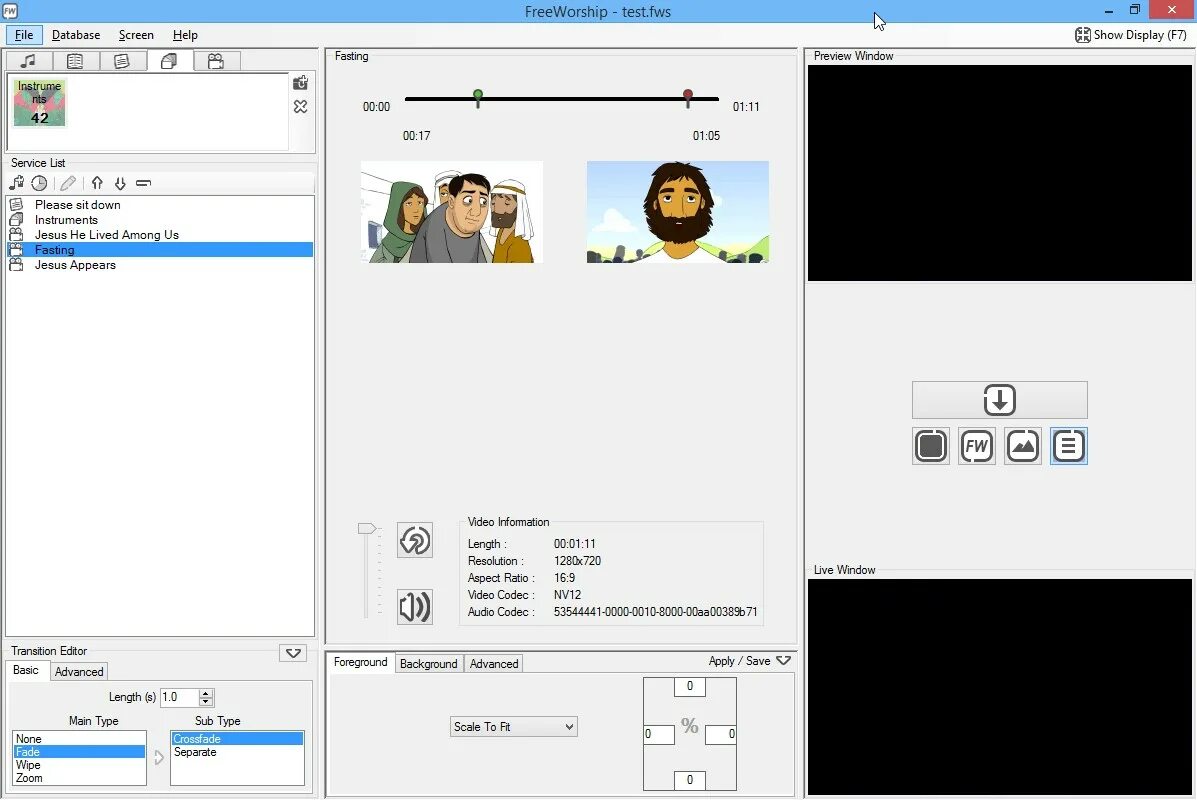Select 'Wipe' main transition type
Screen dimensions: 1197x800
(79, 765)
